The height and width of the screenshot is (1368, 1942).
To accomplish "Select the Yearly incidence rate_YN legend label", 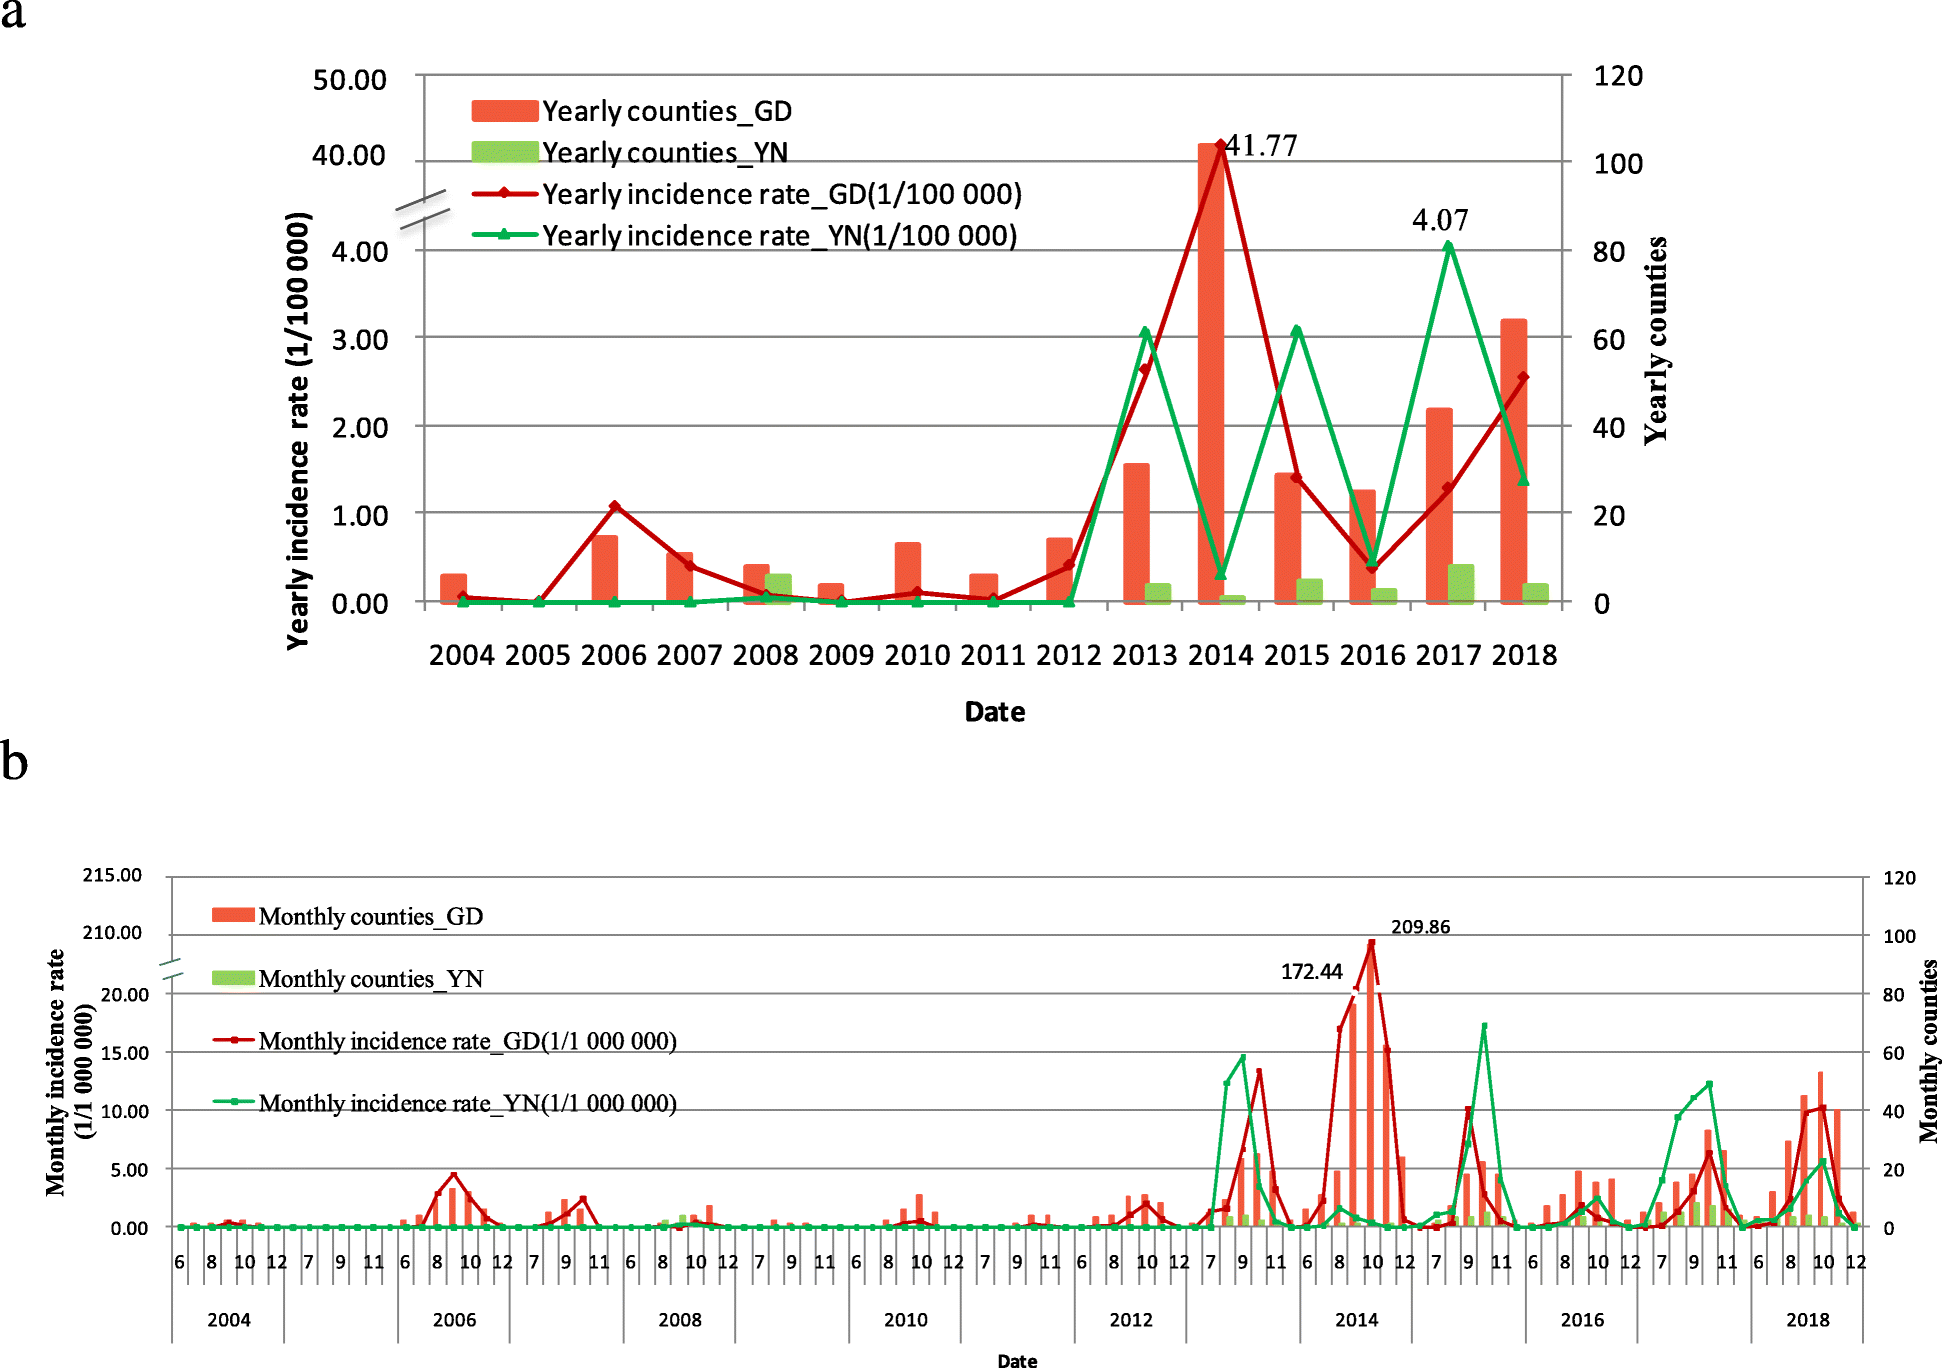I will coord(780,236).
